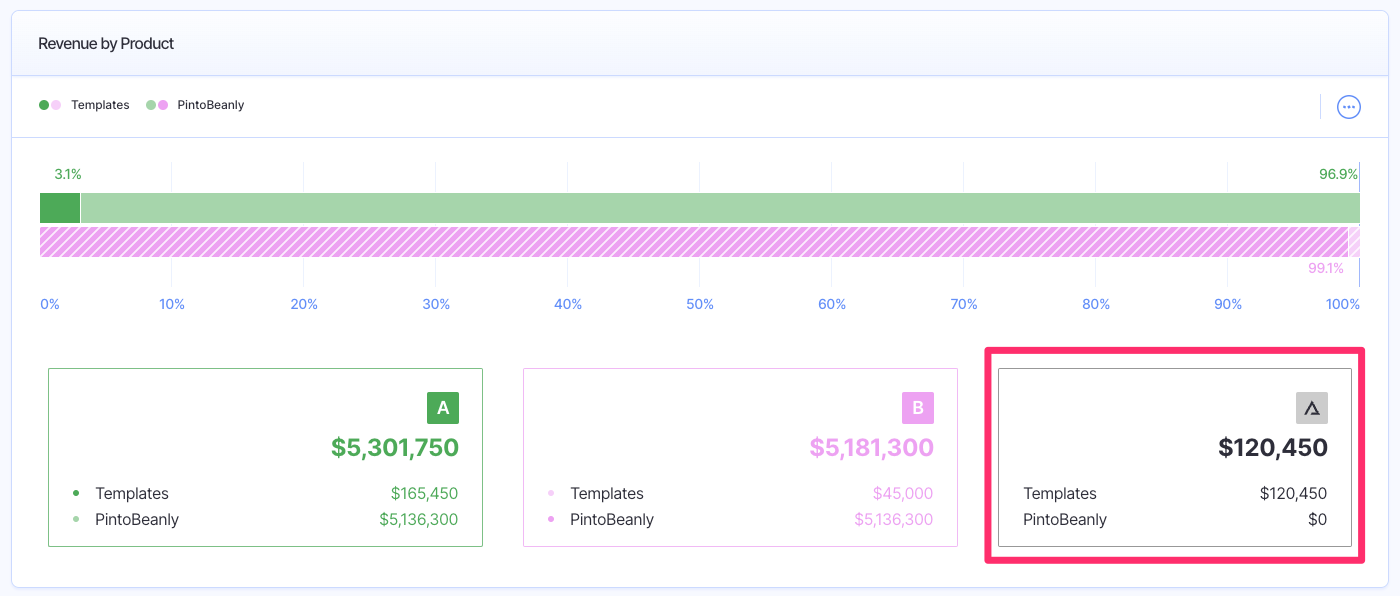Image resolution: width=1400 pixels, height=596 pixels.
Task: Click the dark green 3.1% bar segment
Action: coord(59,207)
